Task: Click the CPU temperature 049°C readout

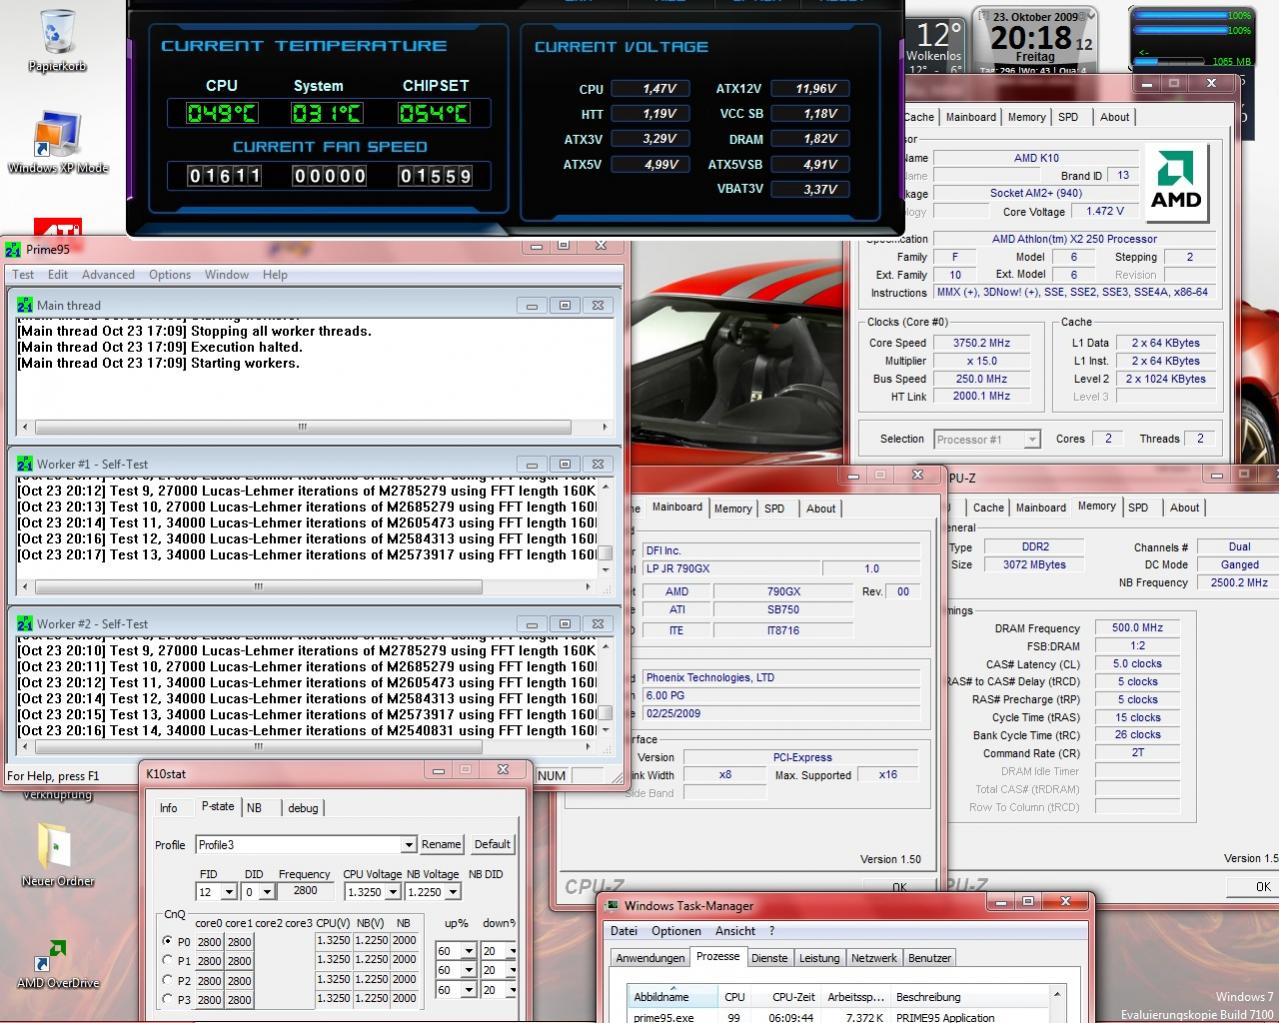Action: click(222, 113)
